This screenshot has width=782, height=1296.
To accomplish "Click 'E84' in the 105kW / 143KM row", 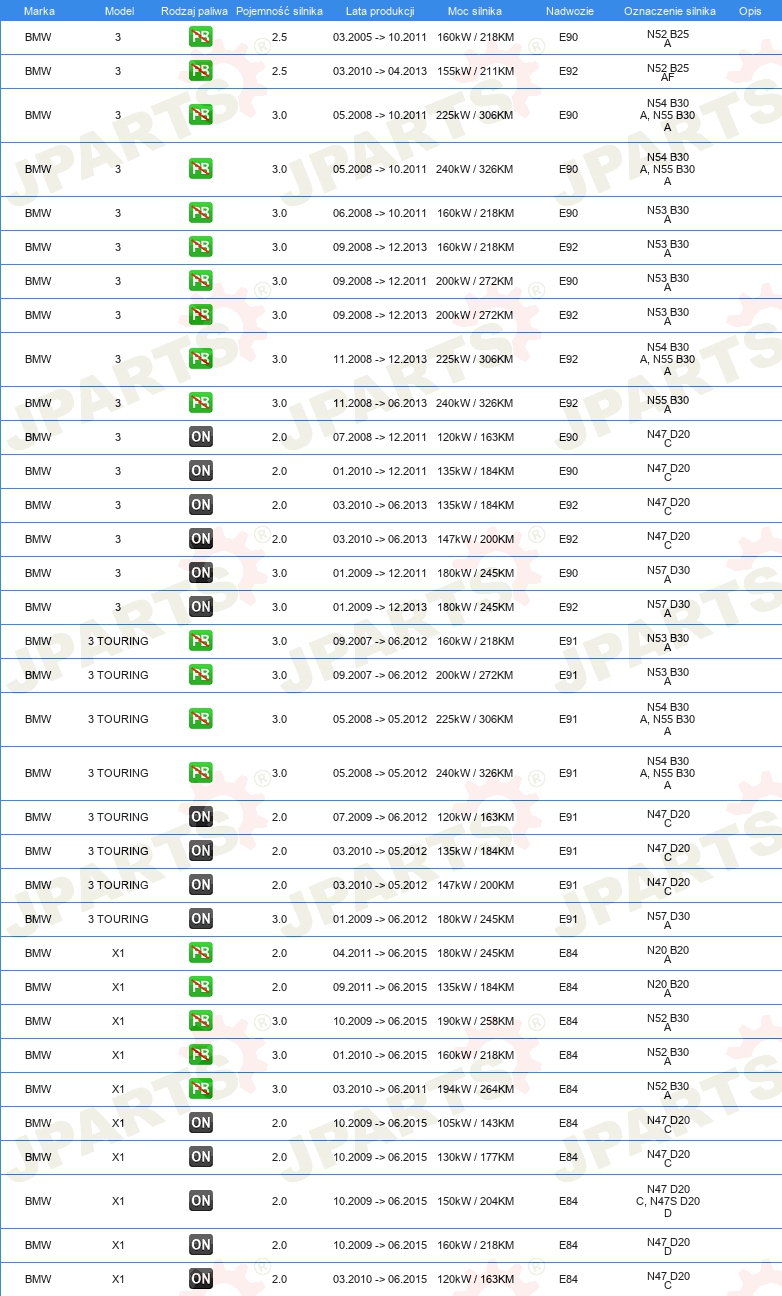I will pos(568,1123).
